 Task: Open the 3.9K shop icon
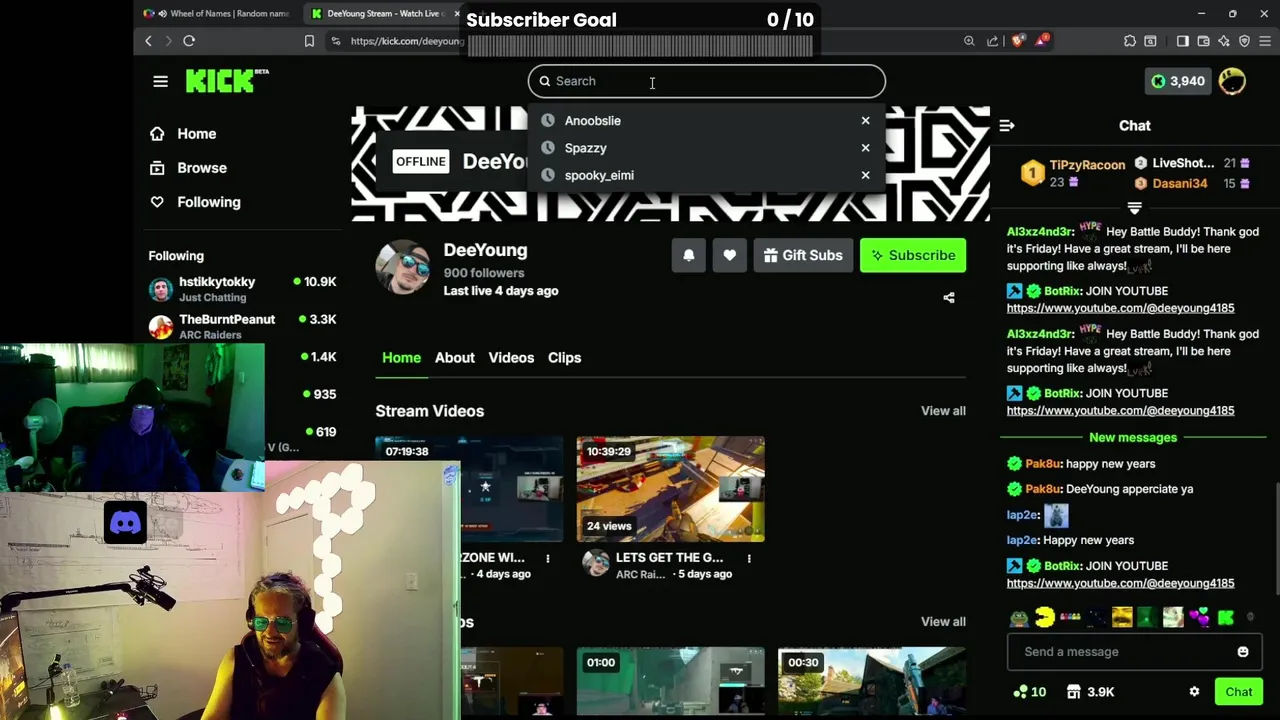tap(1090, 692)
